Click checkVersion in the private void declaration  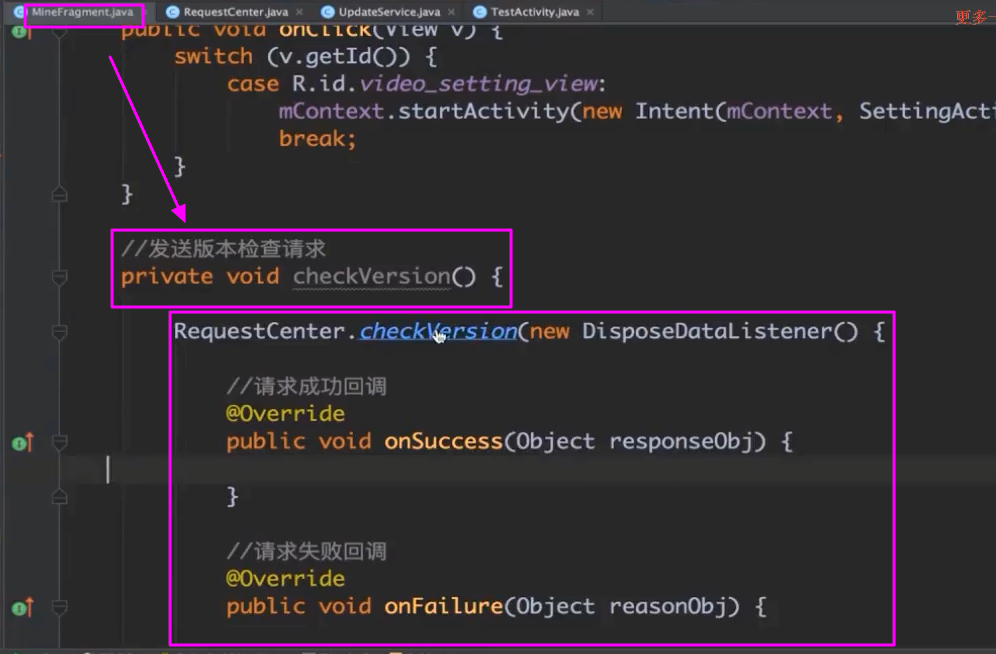[x=372, y=277]
